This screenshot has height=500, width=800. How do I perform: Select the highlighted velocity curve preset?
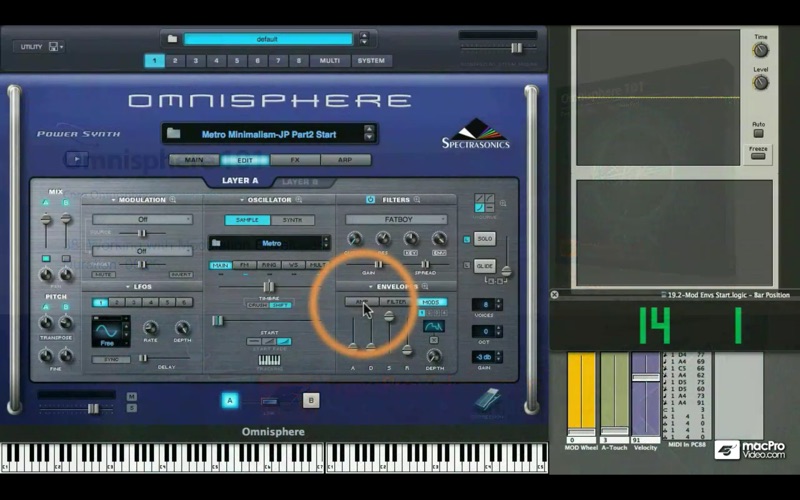[x=479, y=208]
